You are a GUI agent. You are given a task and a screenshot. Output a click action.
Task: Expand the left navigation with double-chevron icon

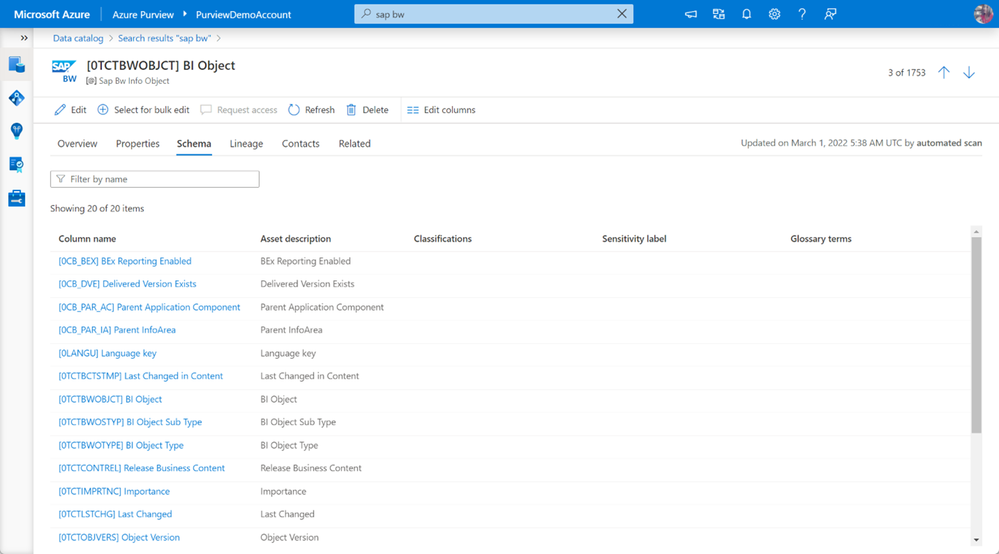coord(24,38)
